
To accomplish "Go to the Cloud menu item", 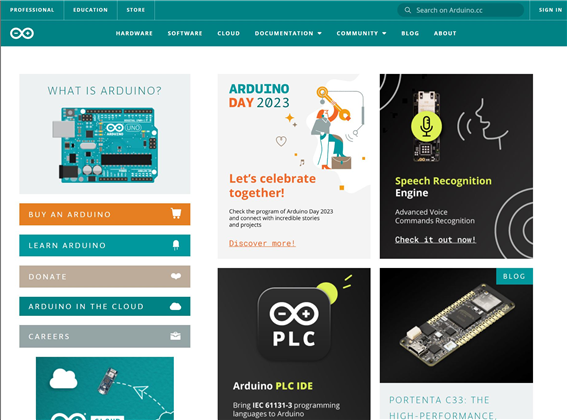I will click(x=229, y=33).
